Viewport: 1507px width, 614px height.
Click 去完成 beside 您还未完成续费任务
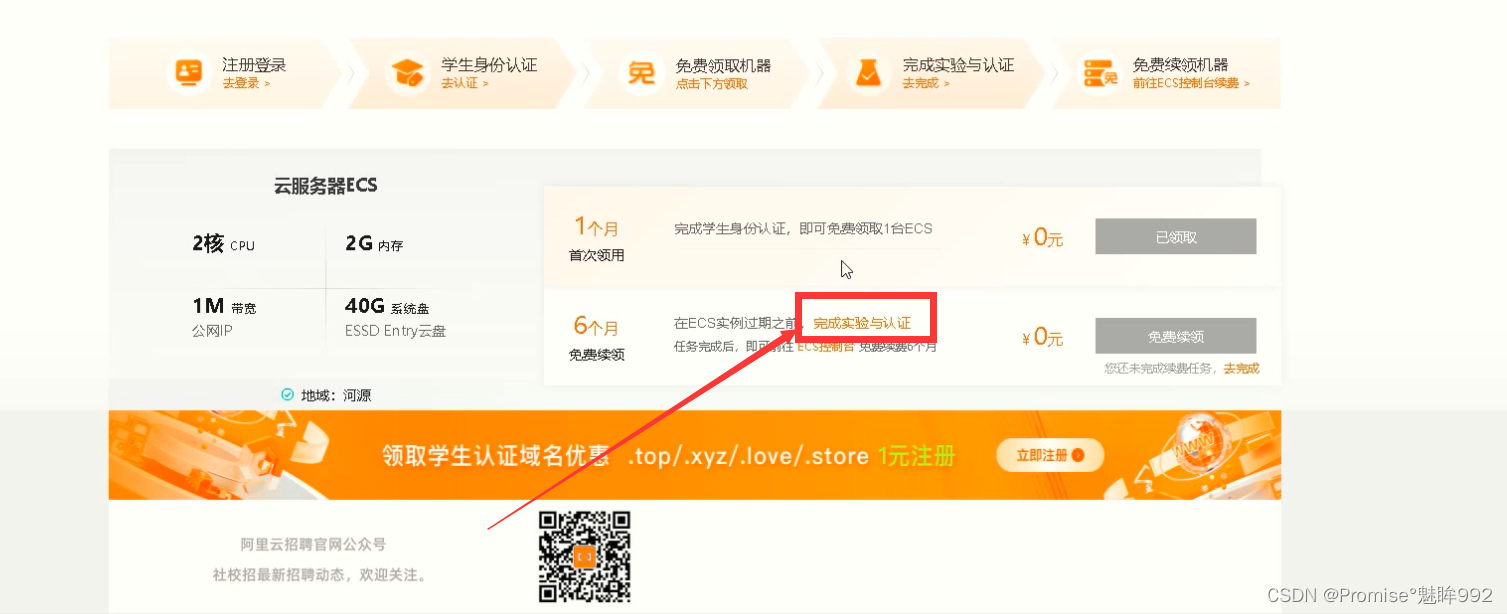pyautogui.click(x=1241, y=369)
